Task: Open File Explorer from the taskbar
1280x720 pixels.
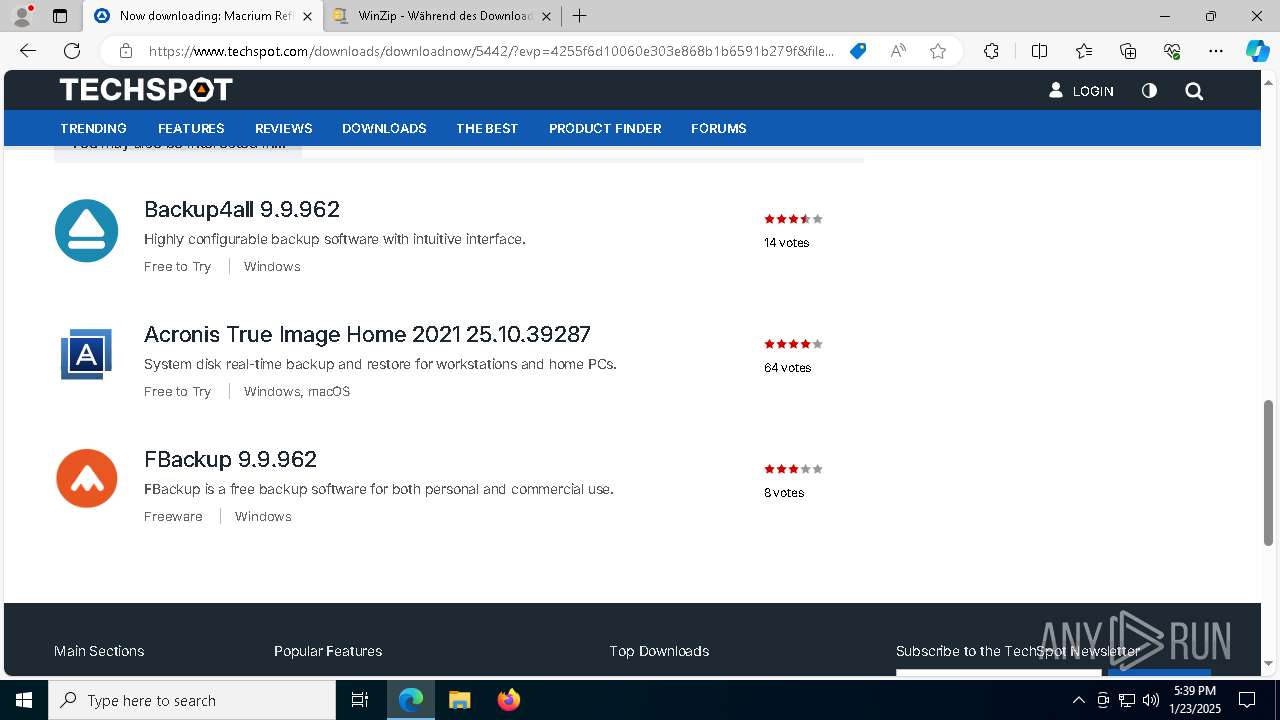Action: (460, 700)
